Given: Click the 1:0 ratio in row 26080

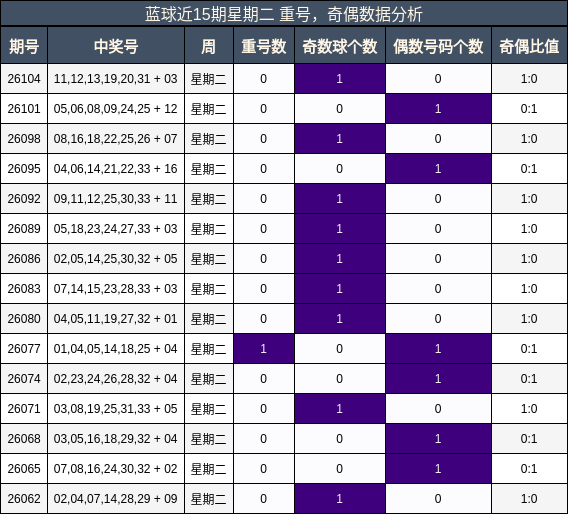Looking at the screenshot, I should (529, 319).
